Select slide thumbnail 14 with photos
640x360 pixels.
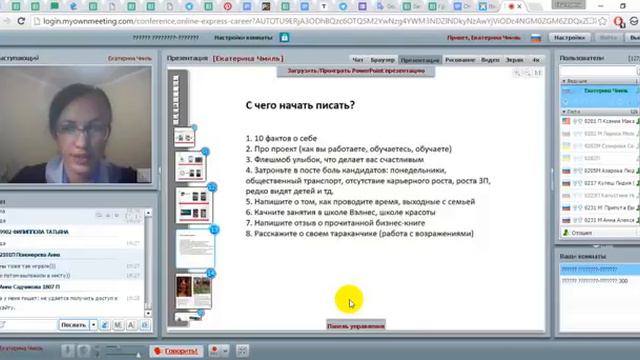pos(194,291)
